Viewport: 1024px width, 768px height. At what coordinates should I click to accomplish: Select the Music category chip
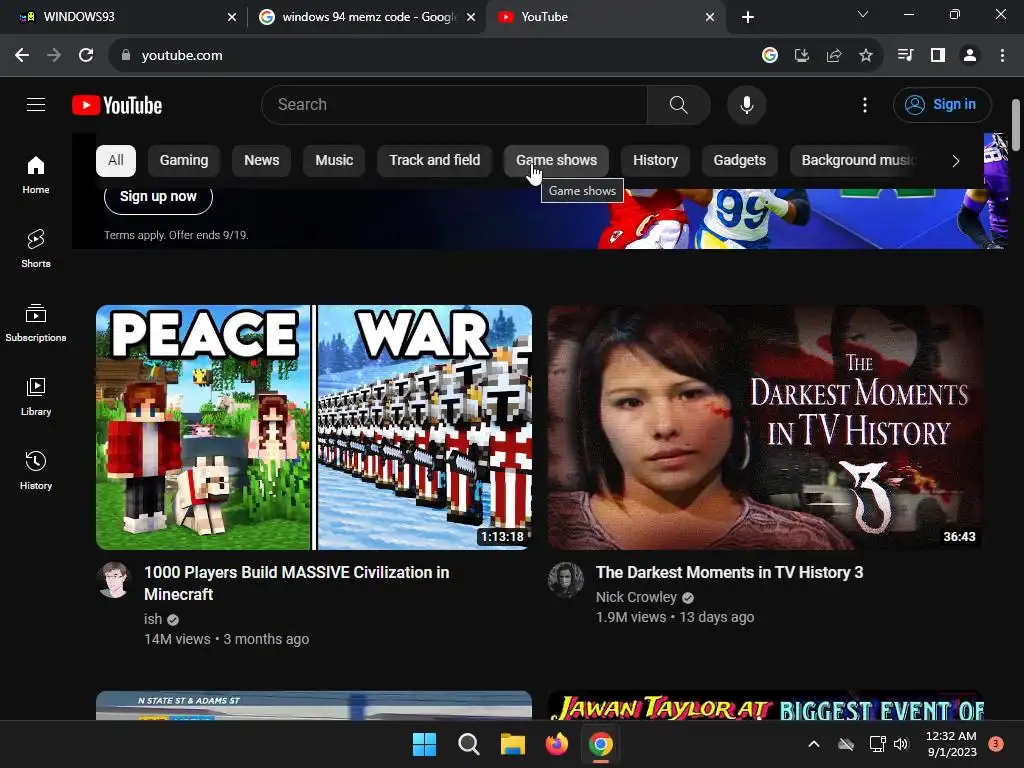334,161
